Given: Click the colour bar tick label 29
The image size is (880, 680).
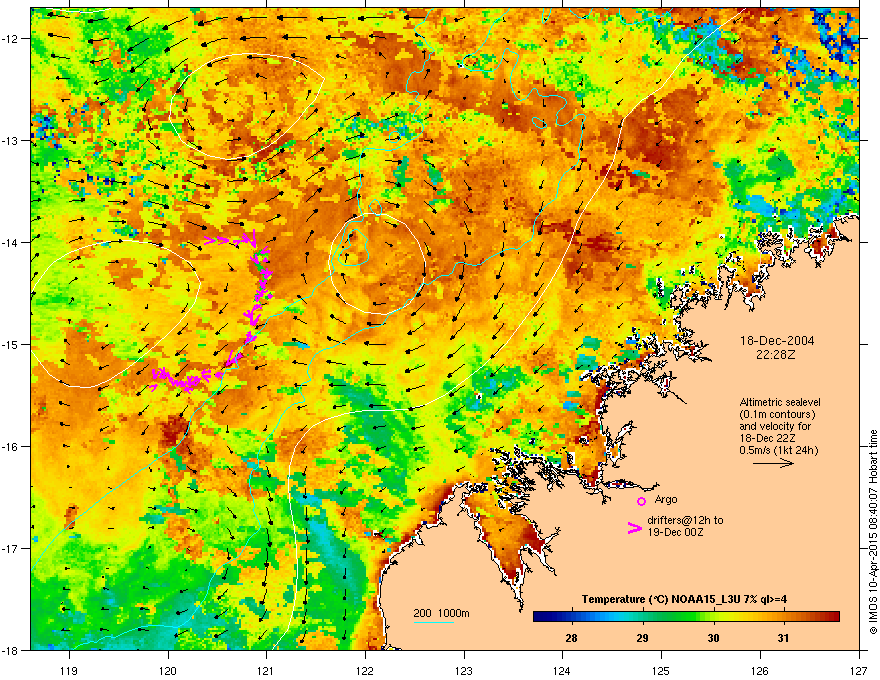Looking at the screenshot, I should 642,638.
